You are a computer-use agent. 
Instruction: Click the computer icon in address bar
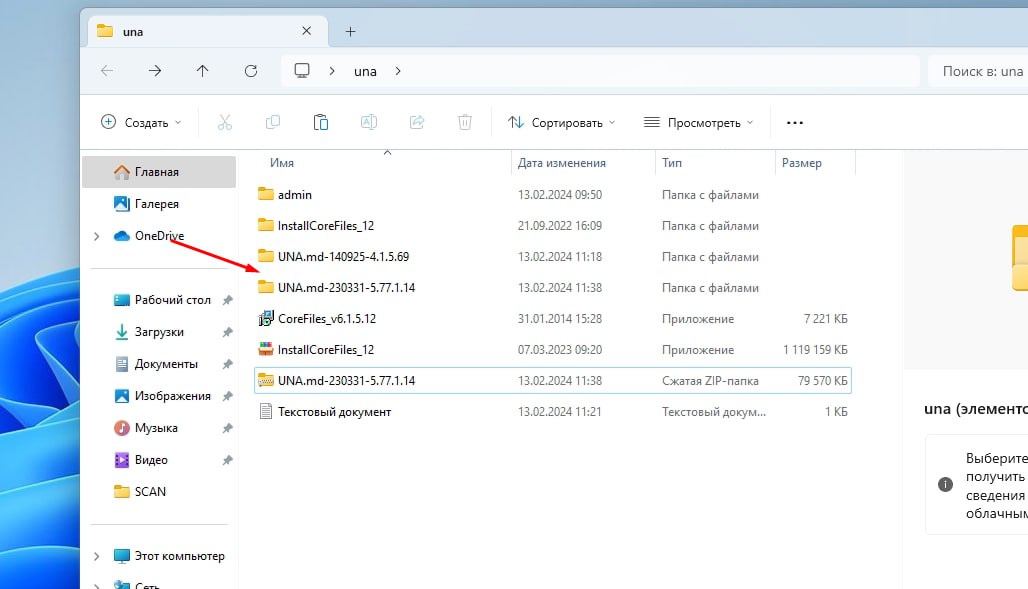pos(302,71)
